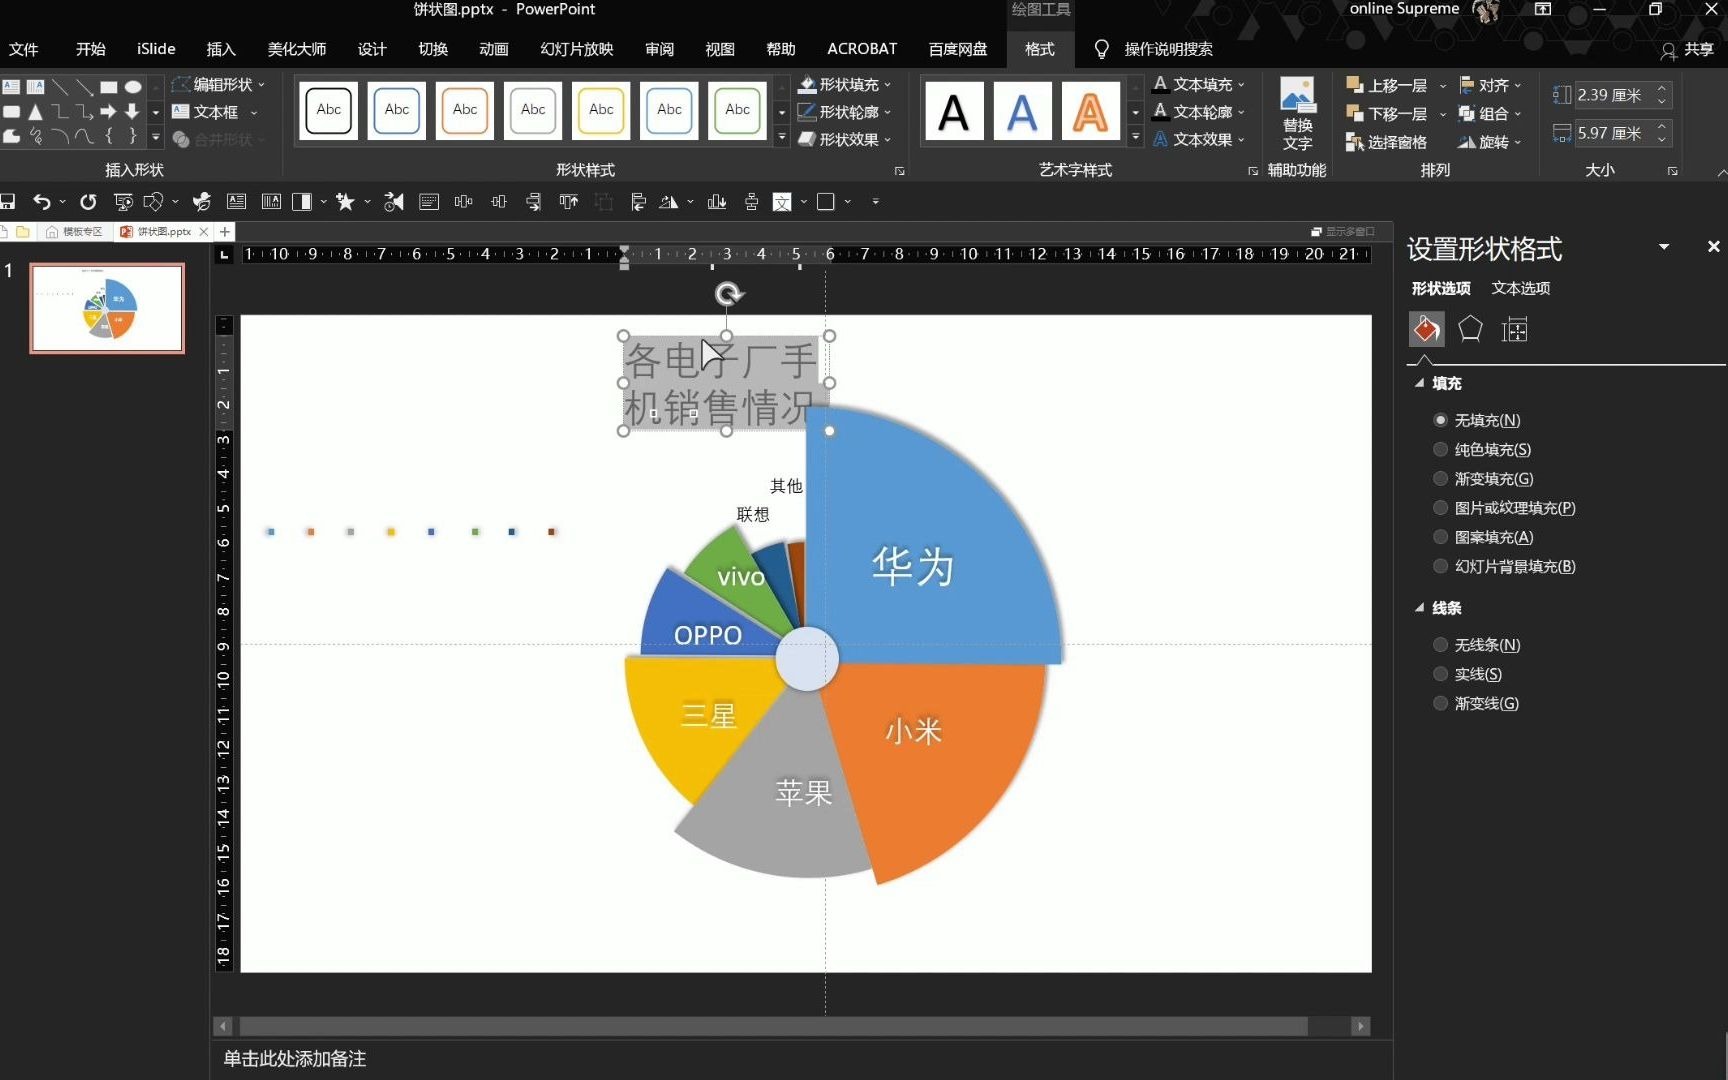Click the Share (共享) person icon

click(x=1668, y=50)
